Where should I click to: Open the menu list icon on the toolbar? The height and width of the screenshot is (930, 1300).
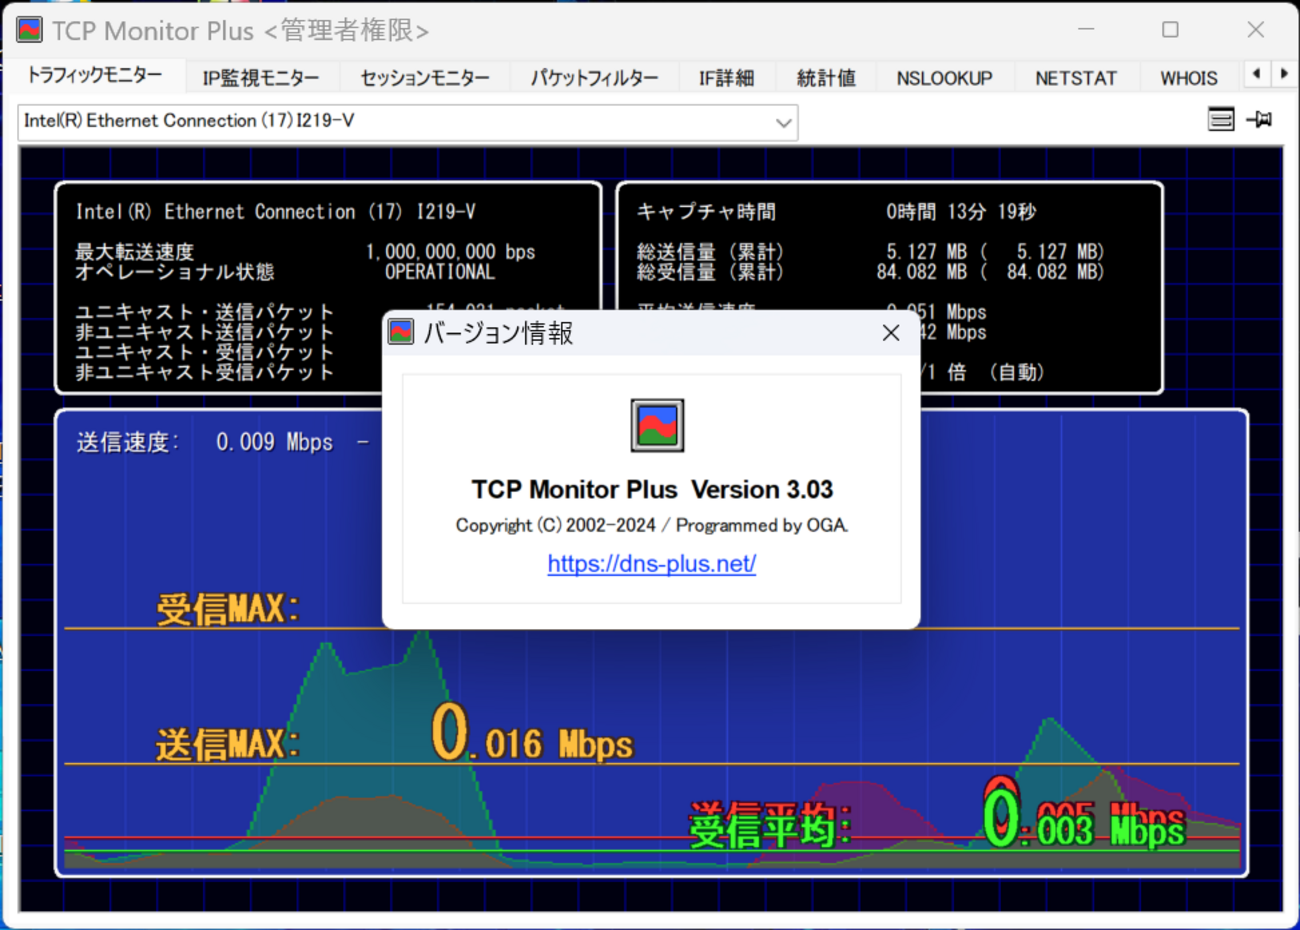[1220, 119]
